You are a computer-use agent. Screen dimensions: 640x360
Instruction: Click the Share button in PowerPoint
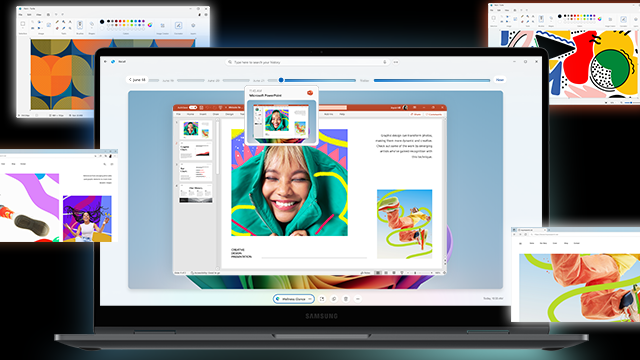pyautogui.click(x=416, y=114)
